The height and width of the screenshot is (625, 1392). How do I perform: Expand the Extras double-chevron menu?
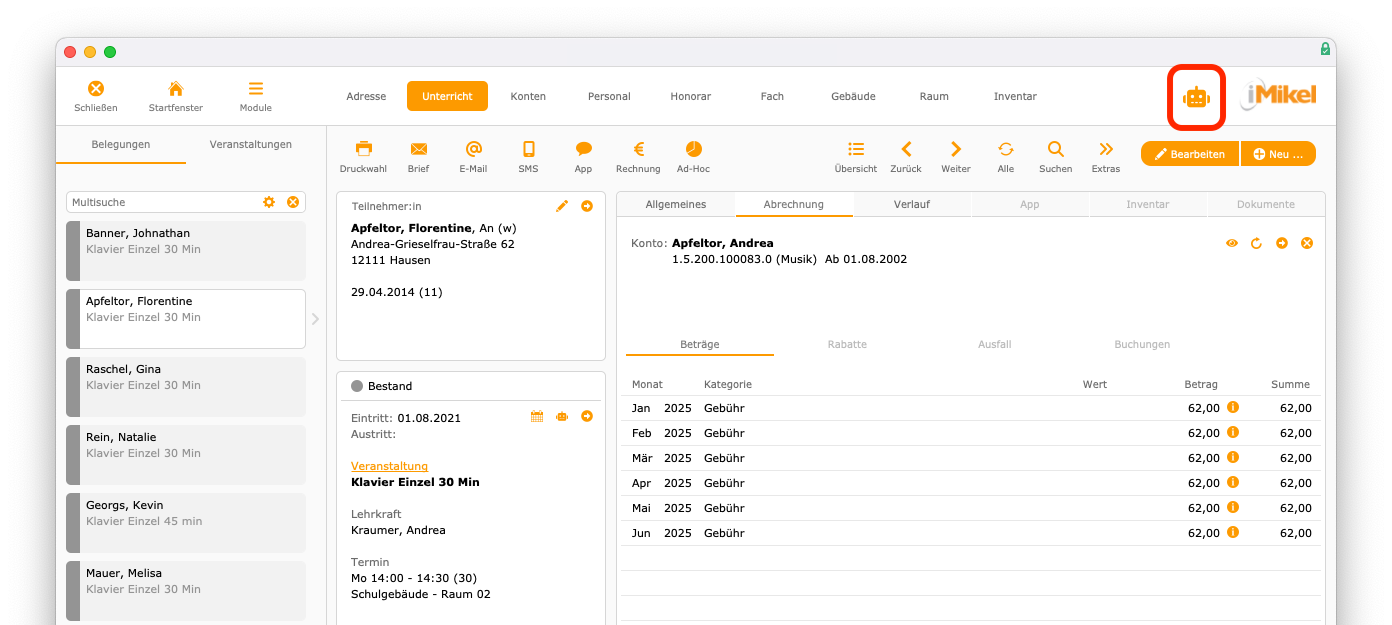tap(1106, 149)
